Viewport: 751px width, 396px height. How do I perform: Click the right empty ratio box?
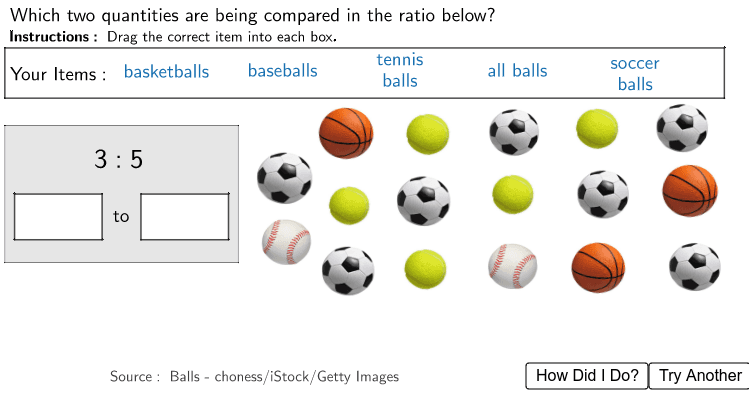click(x=184, y=216)
